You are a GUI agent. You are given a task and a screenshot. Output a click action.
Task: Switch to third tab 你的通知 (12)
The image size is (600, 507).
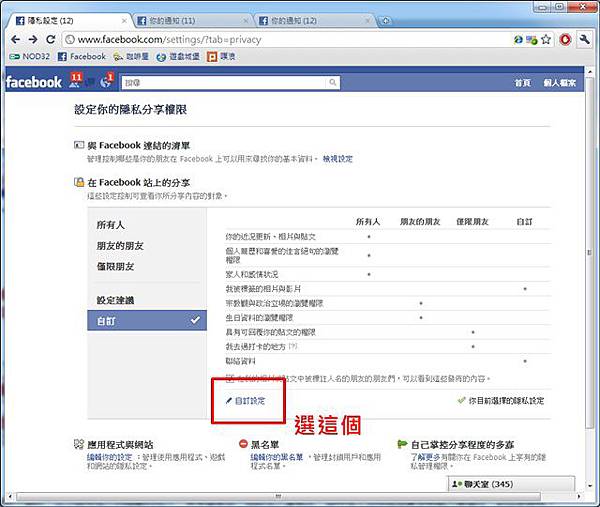[313, 21]
